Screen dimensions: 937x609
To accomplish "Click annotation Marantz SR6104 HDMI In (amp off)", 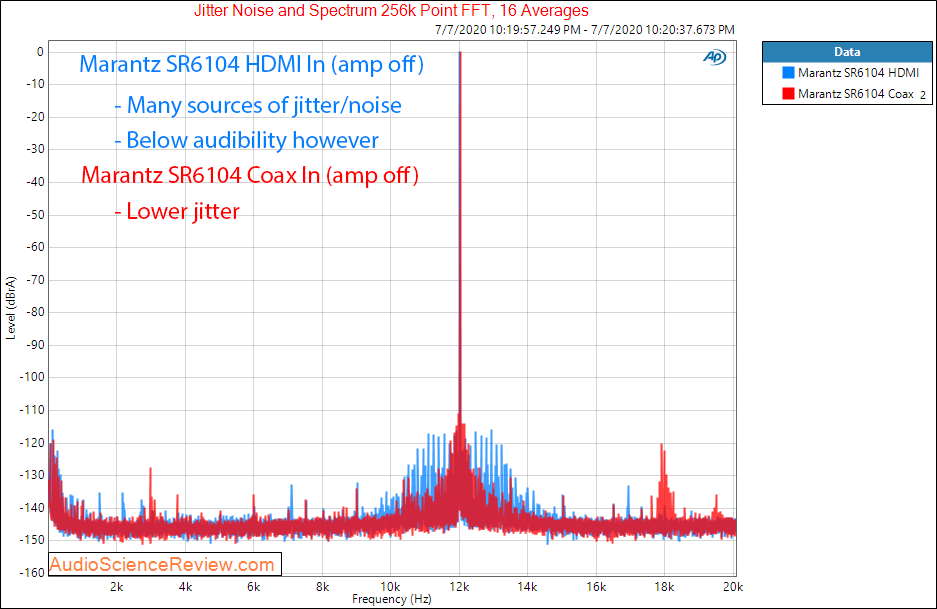I will click(252, 64).
